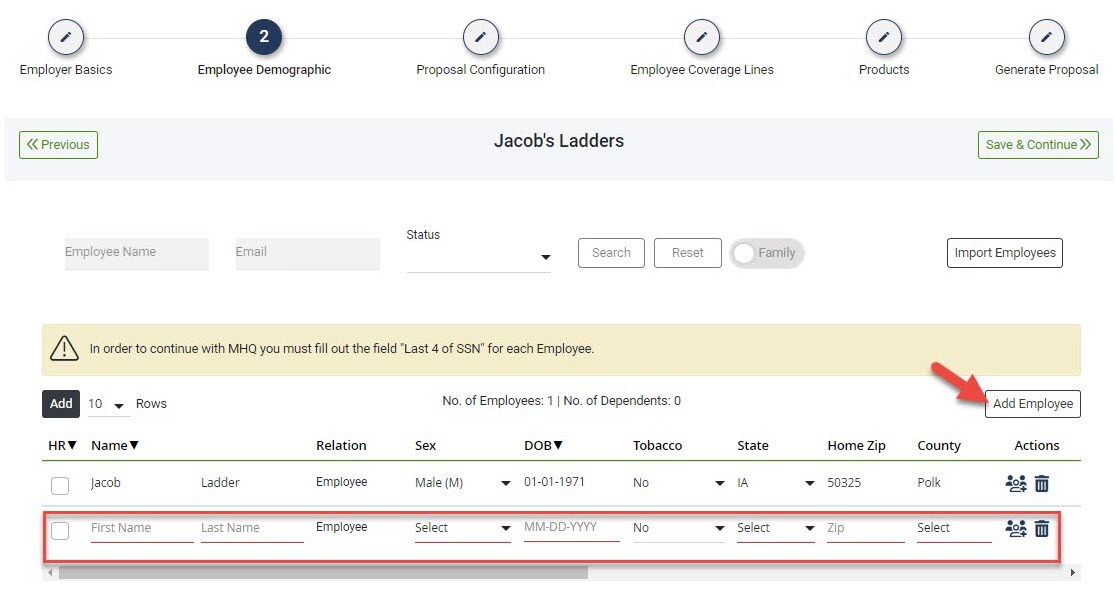Image resolution: width=1115 pixels, height=592 pixels.
Task: Open the Status filter dropdown
Action: [x=479, y=257]
